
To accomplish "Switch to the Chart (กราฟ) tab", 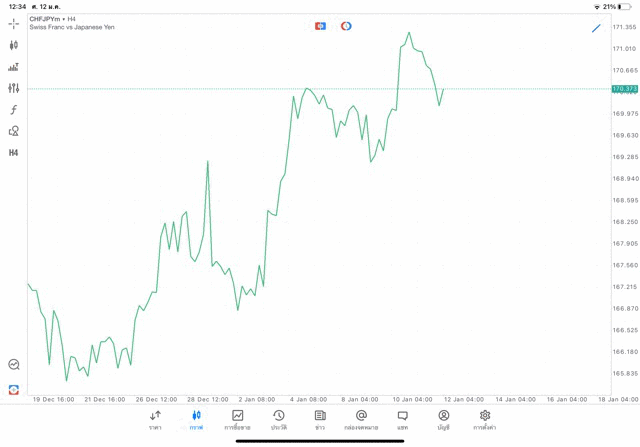I will (196, 419).
